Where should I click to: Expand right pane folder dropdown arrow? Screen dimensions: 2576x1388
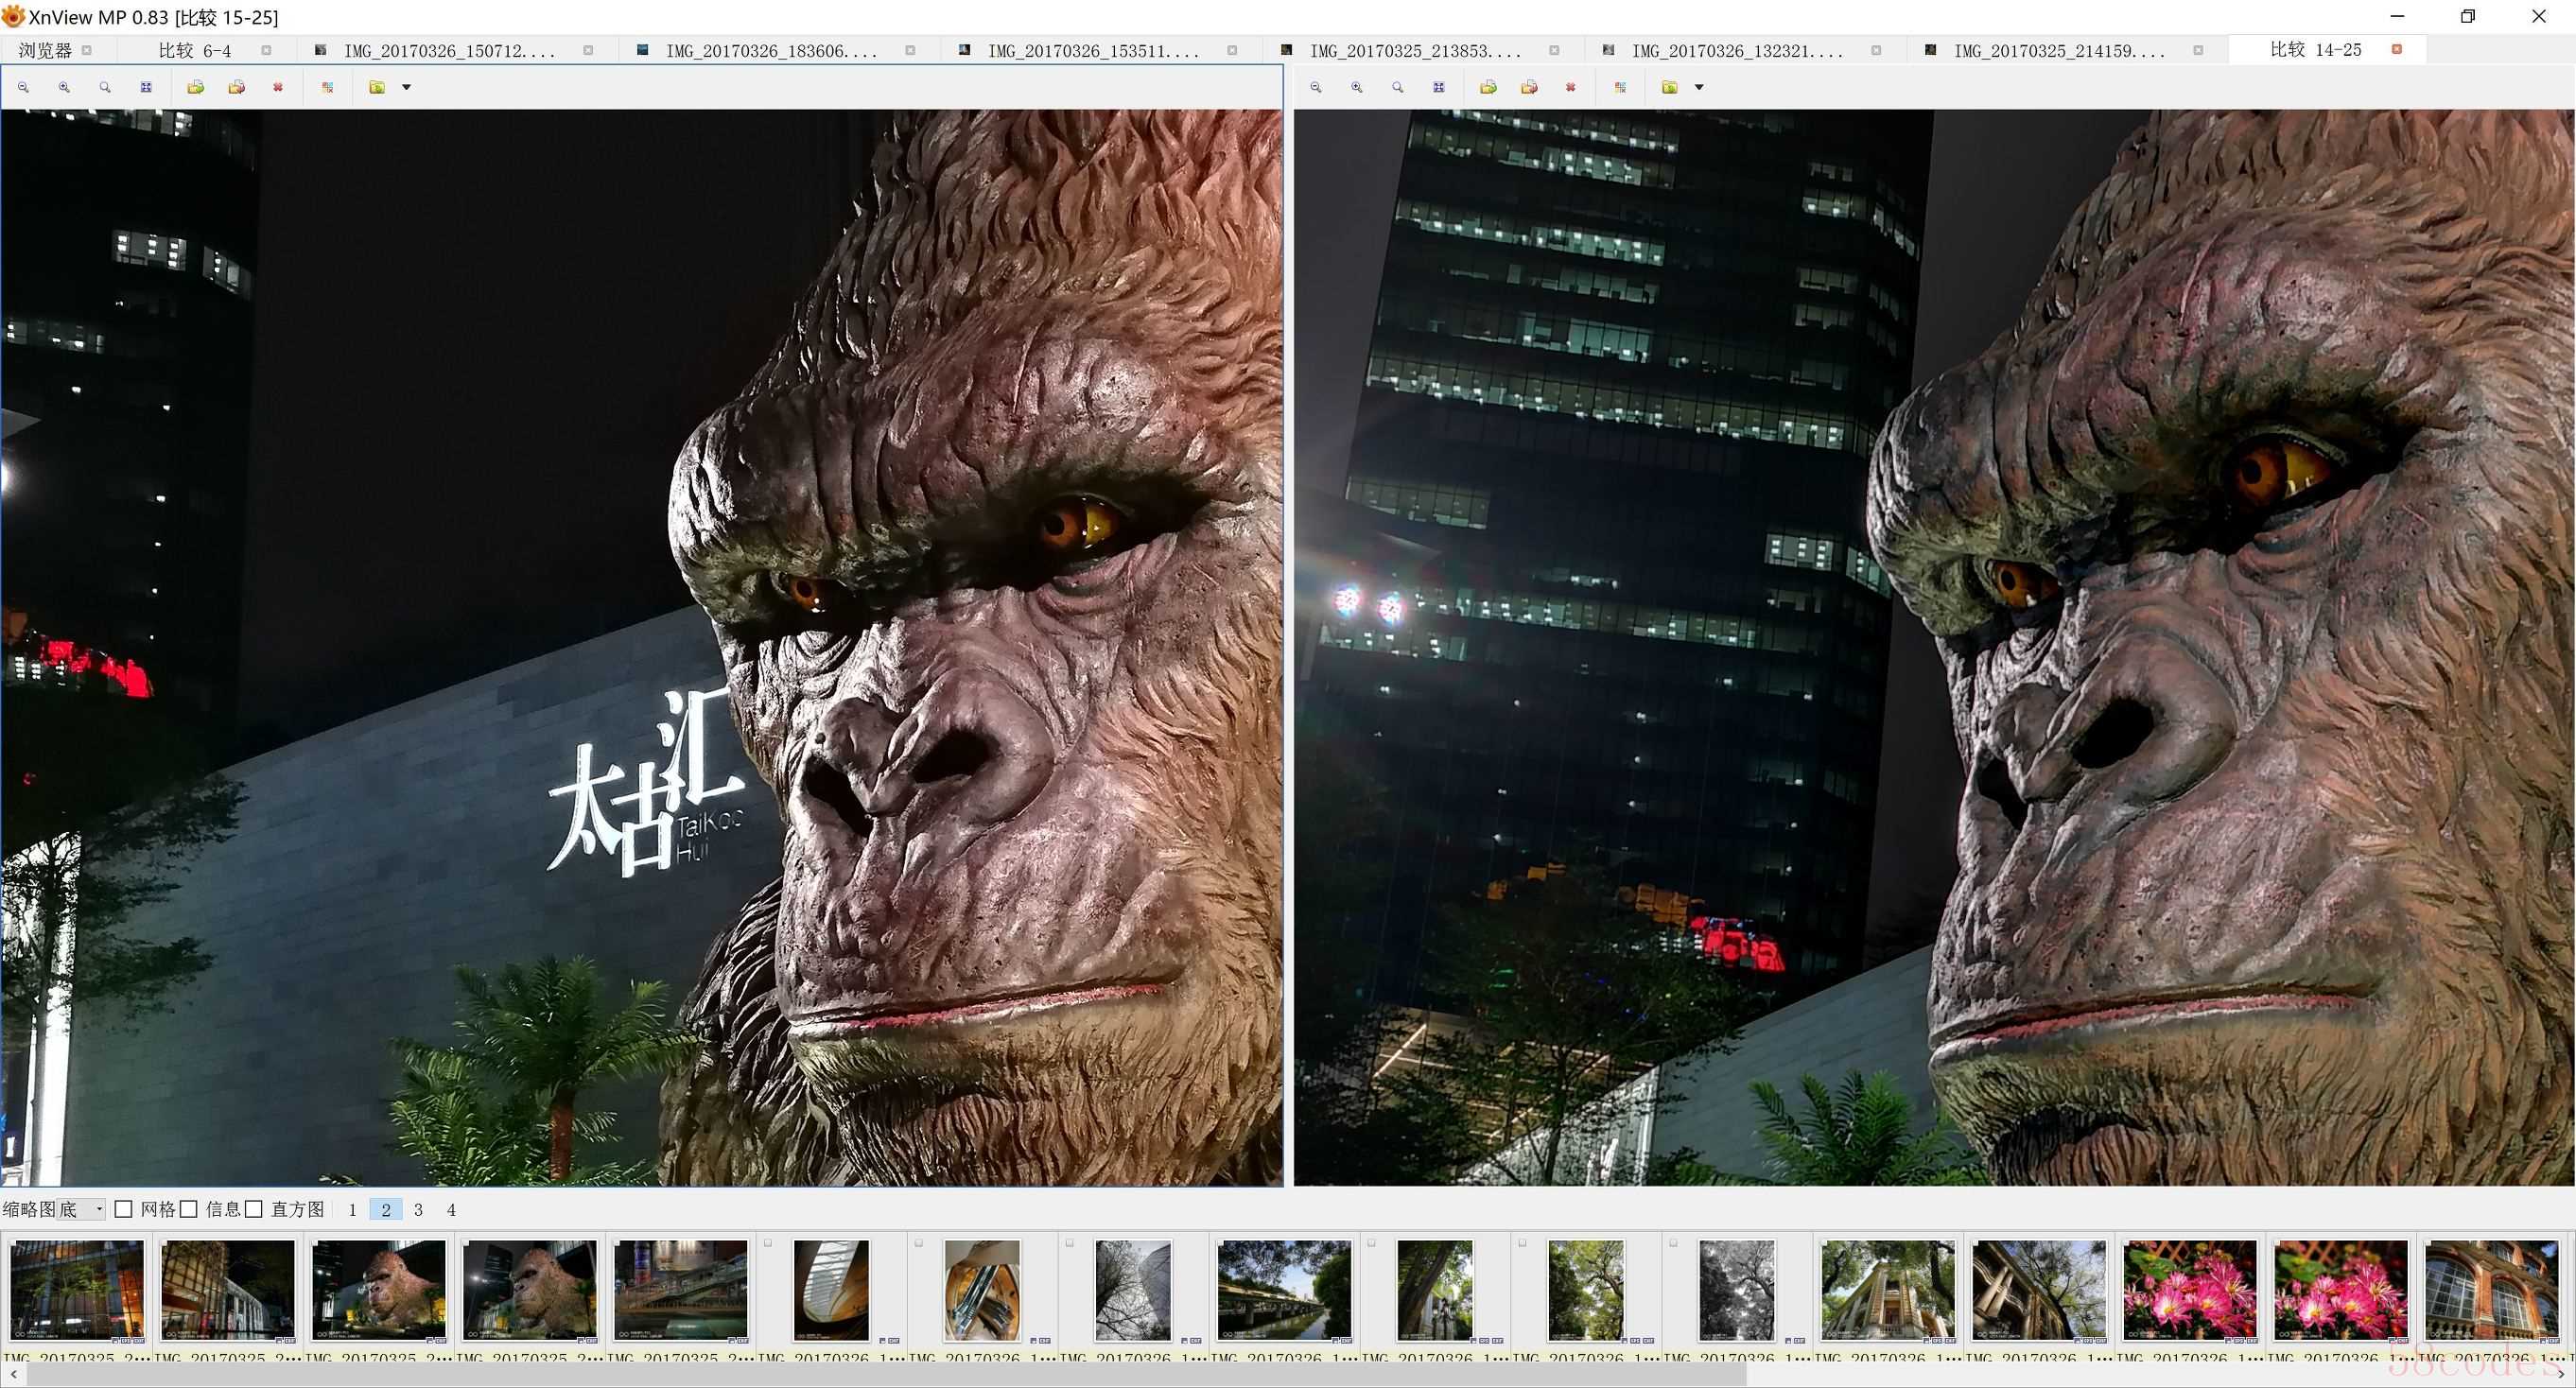(x=1699, y=88)
